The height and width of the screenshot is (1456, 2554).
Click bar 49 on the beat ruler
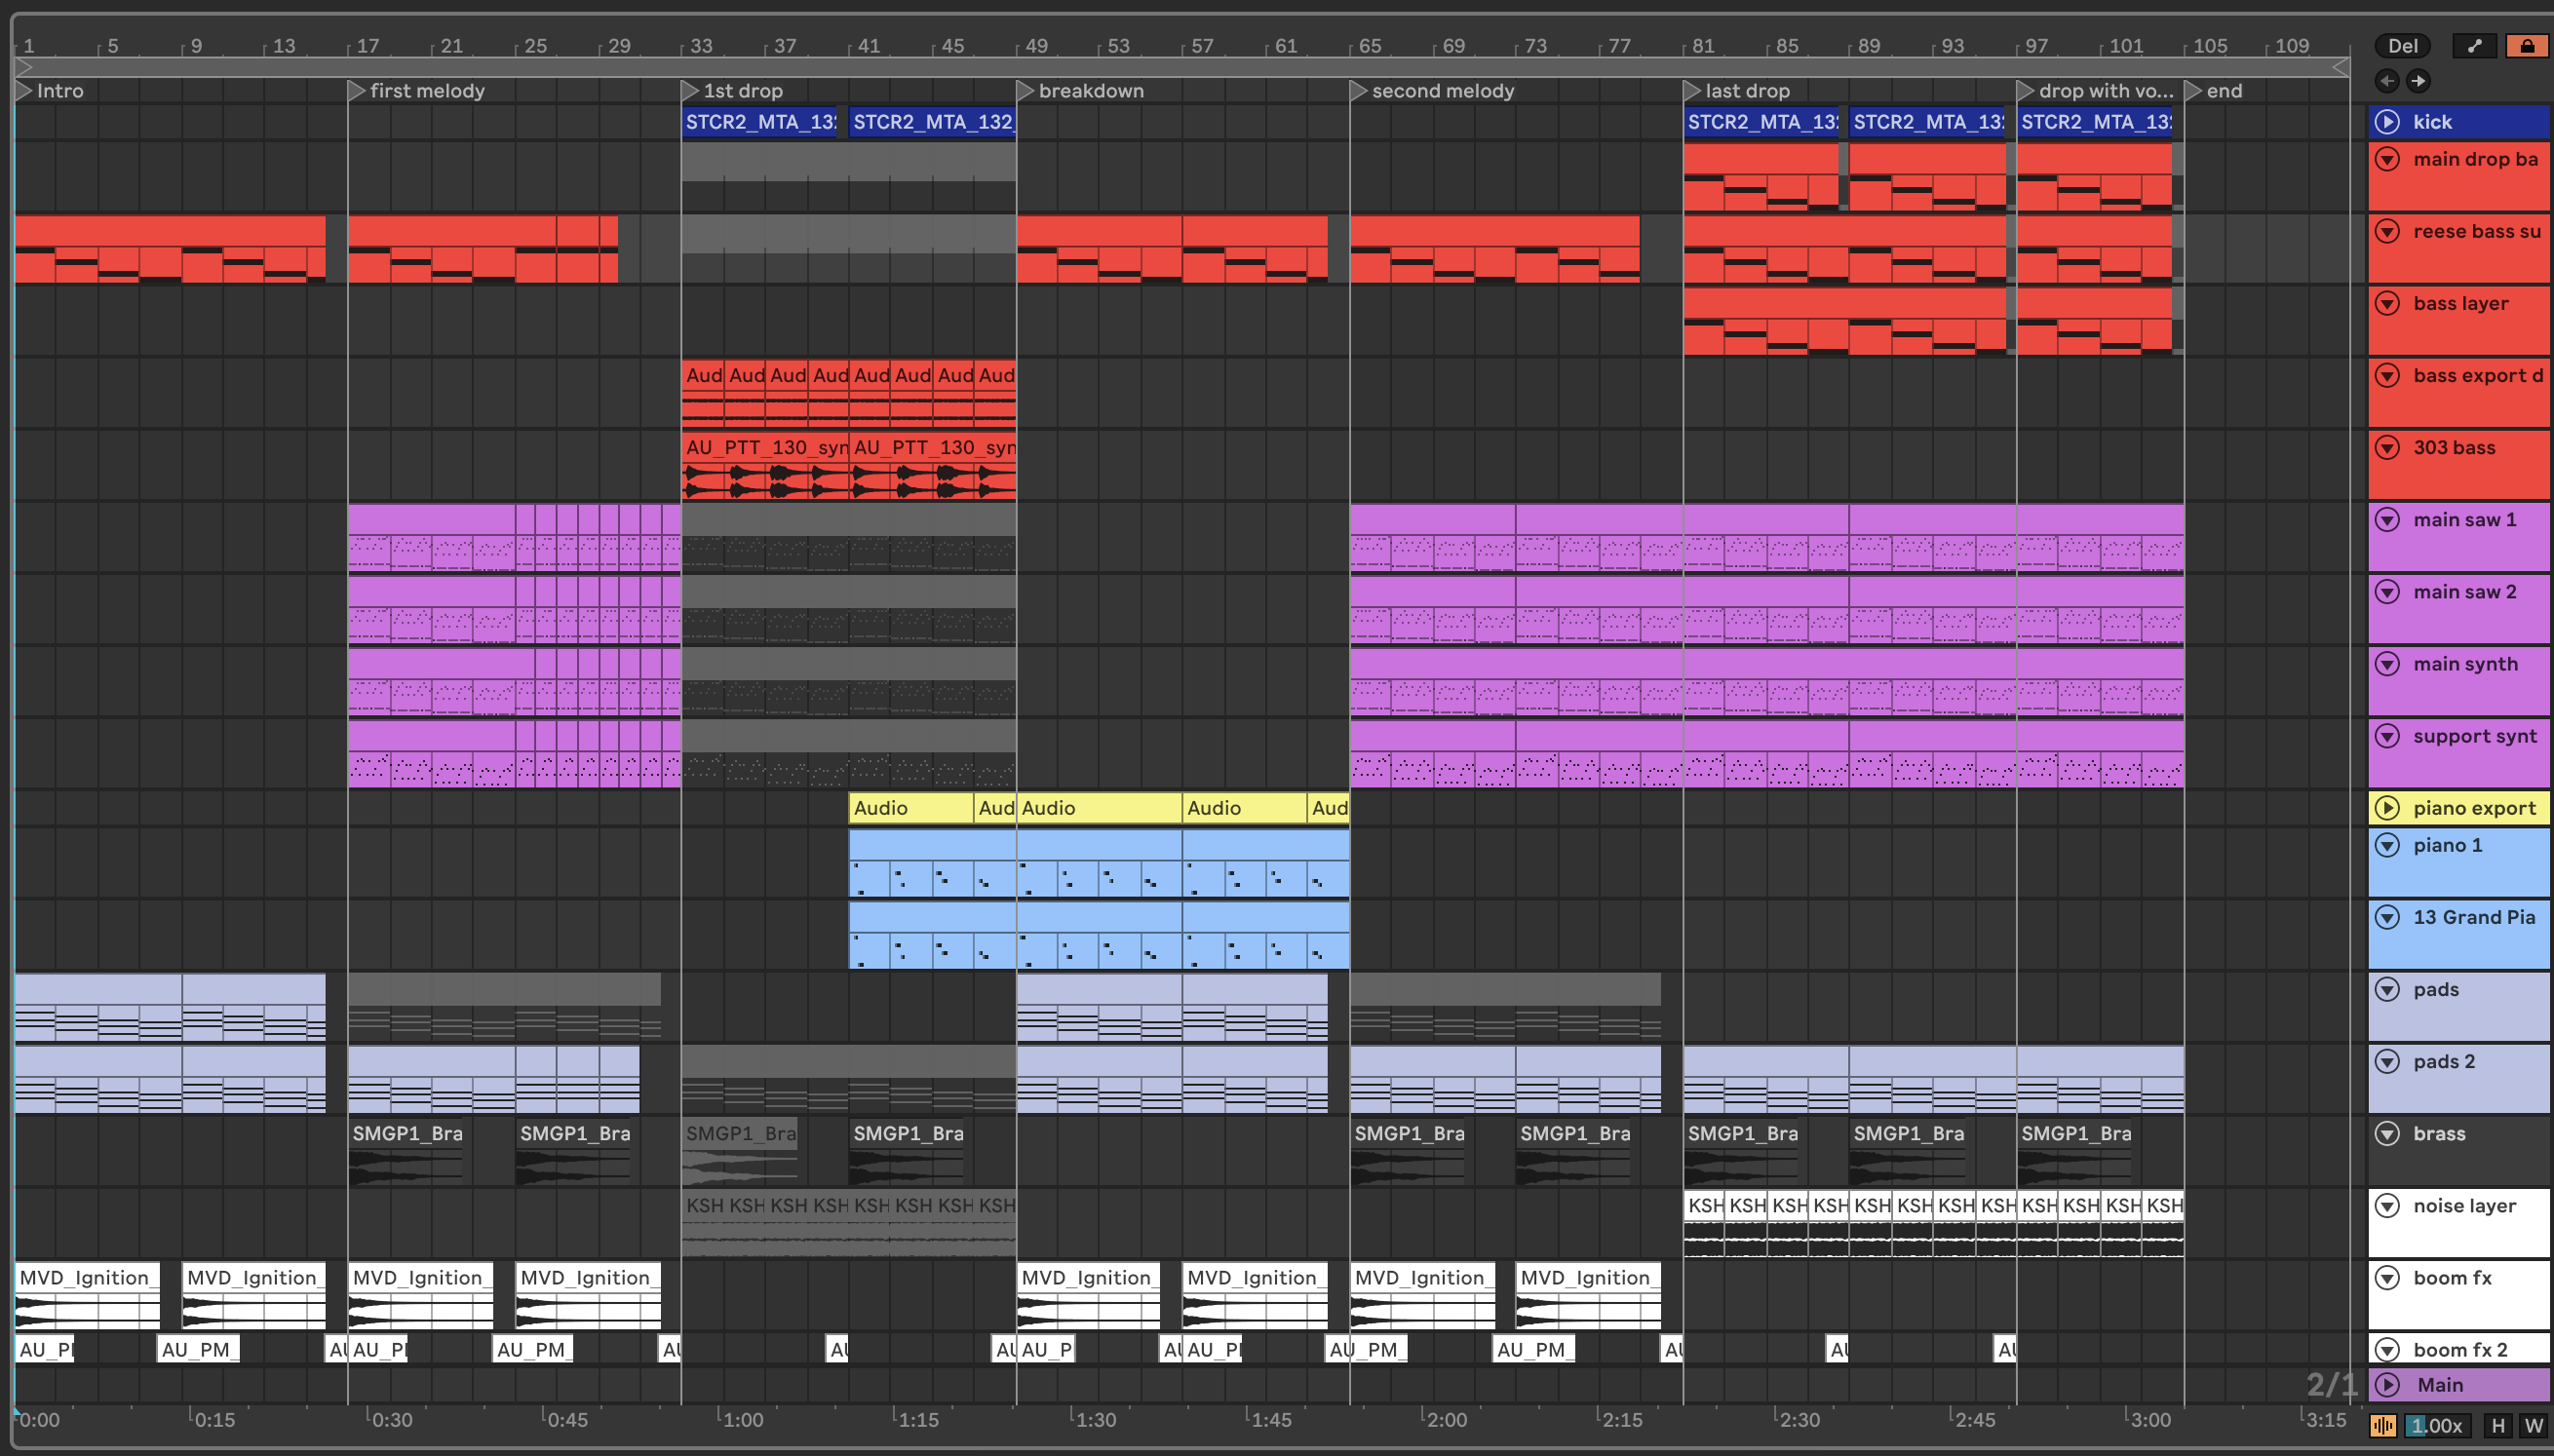click(x=1036, y=46)
